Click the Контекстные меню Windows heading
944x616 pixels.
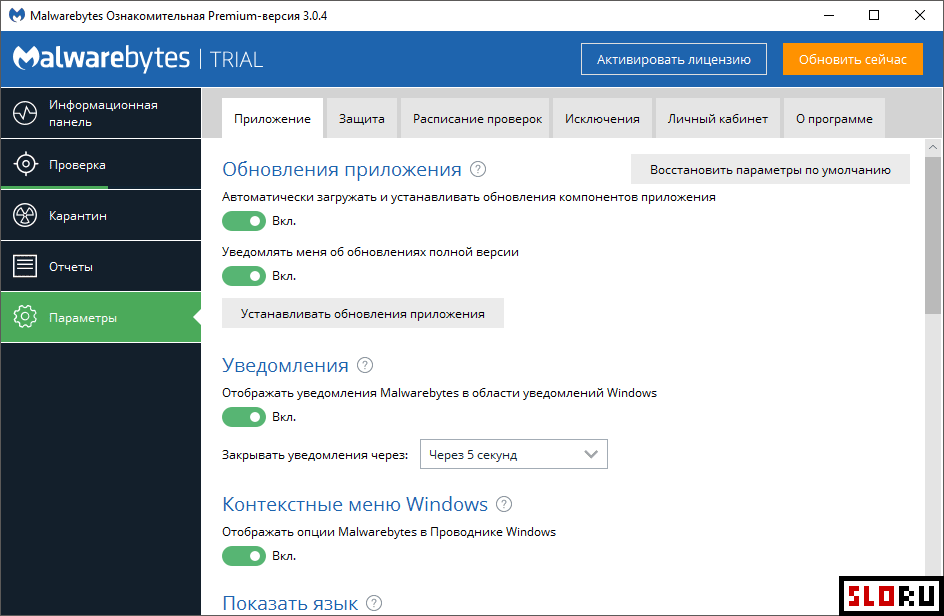[x=355, y=504]
